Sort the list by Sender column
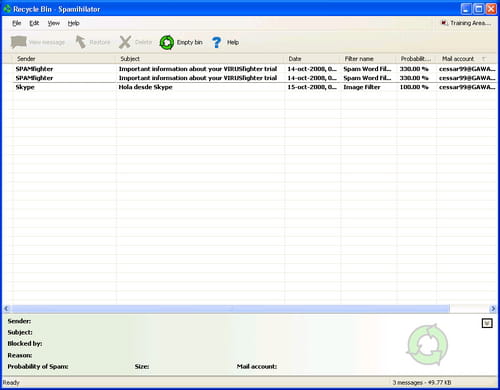This screenshot has height=390, width=500. click(x=65, y=59)
